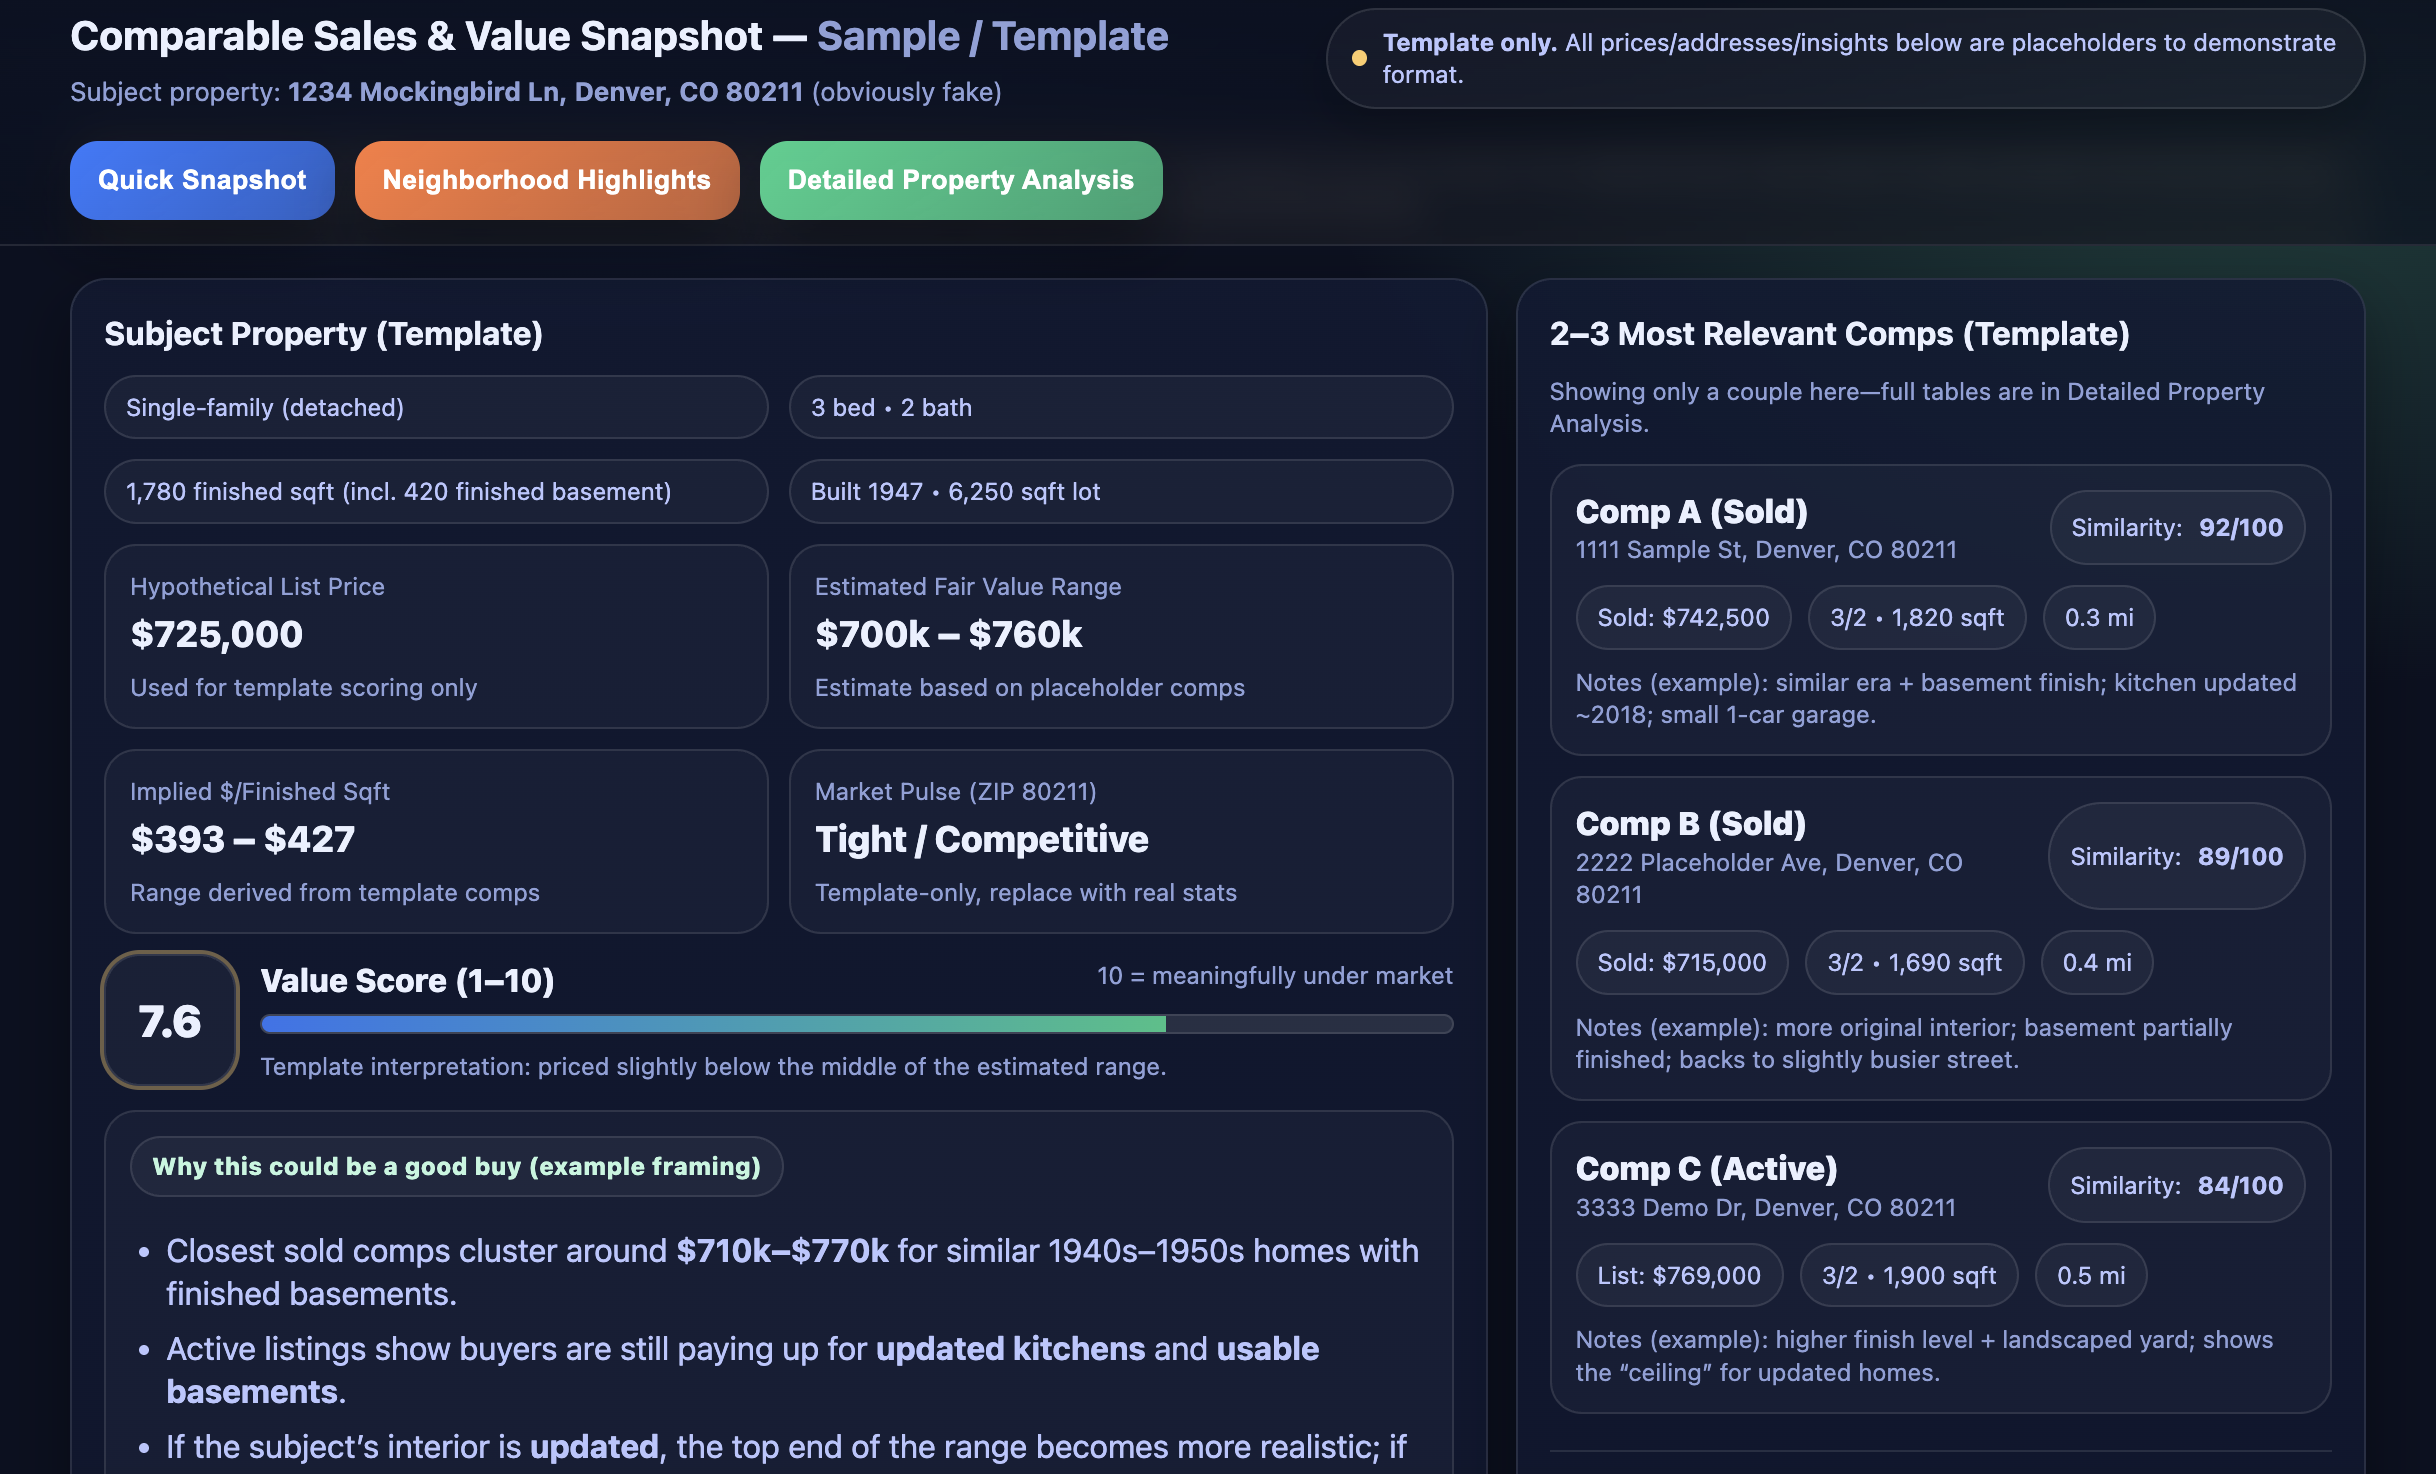Click Comp C's List $769,000 chip
Viewport: 2436px width, 1474px height.
1679,1274
